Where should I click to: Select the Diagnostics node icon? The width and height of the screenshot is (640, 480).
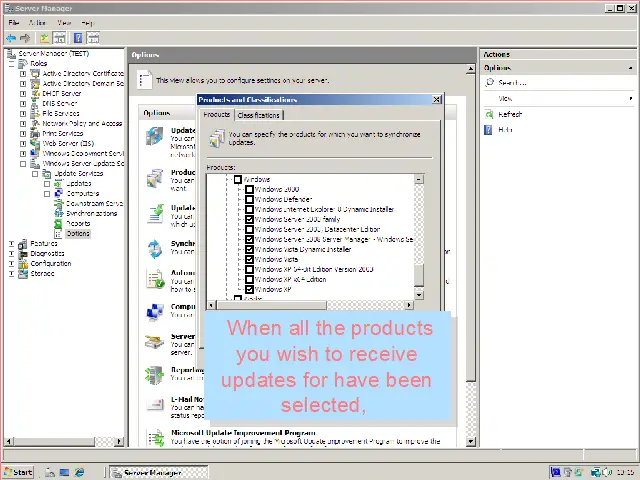click(23, 253)
